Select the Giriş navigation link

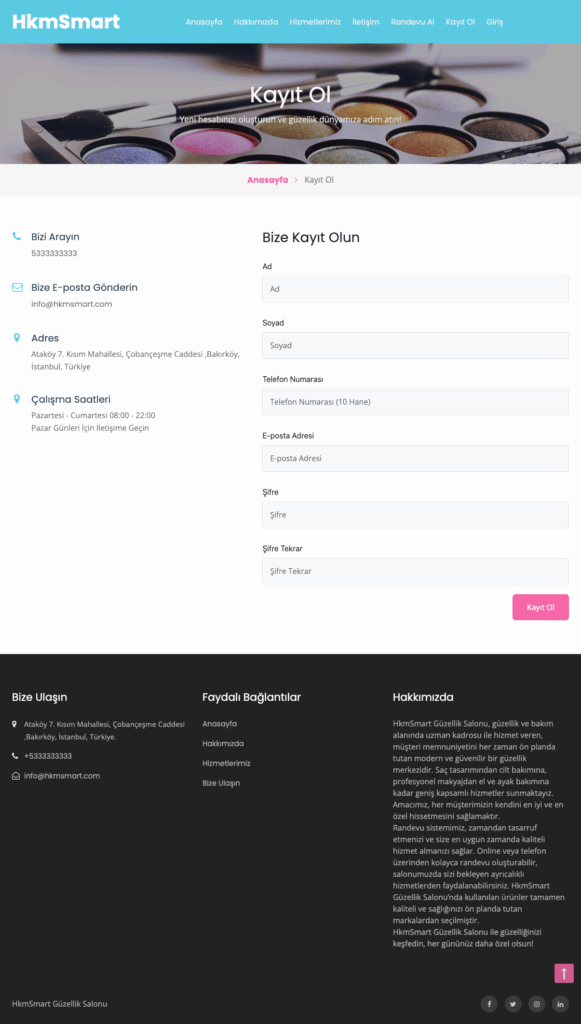495,22
